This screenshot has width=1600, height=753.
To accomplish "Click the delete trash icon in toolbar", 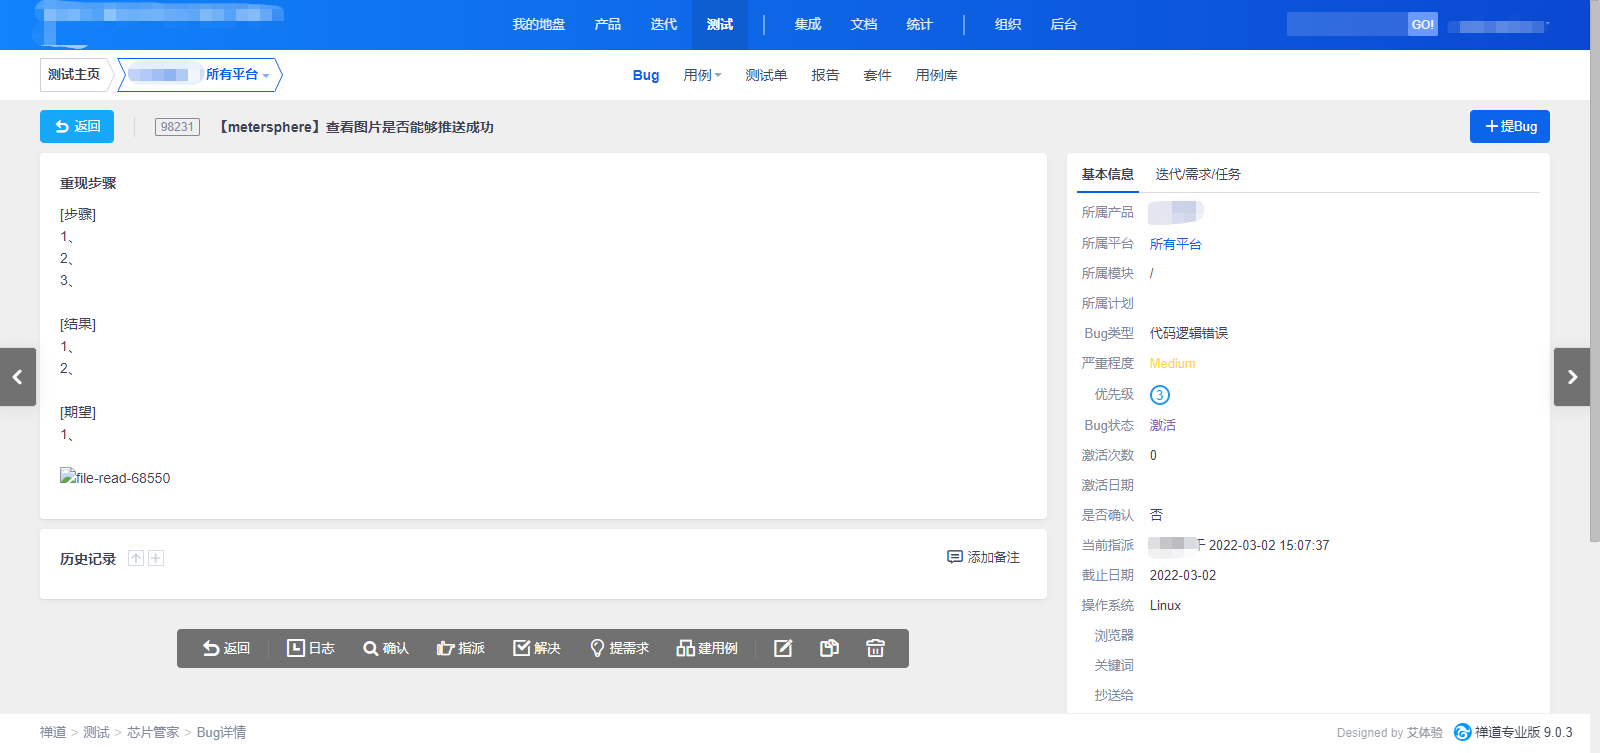I will (875, 648).
